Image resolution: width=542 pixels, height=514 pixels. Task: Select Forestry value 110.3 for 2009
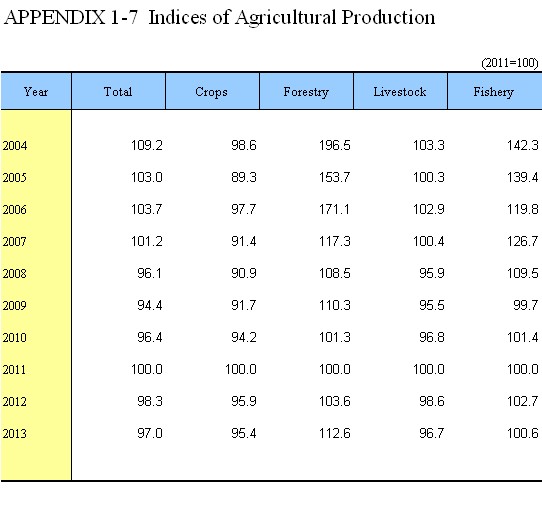(335, 305)
